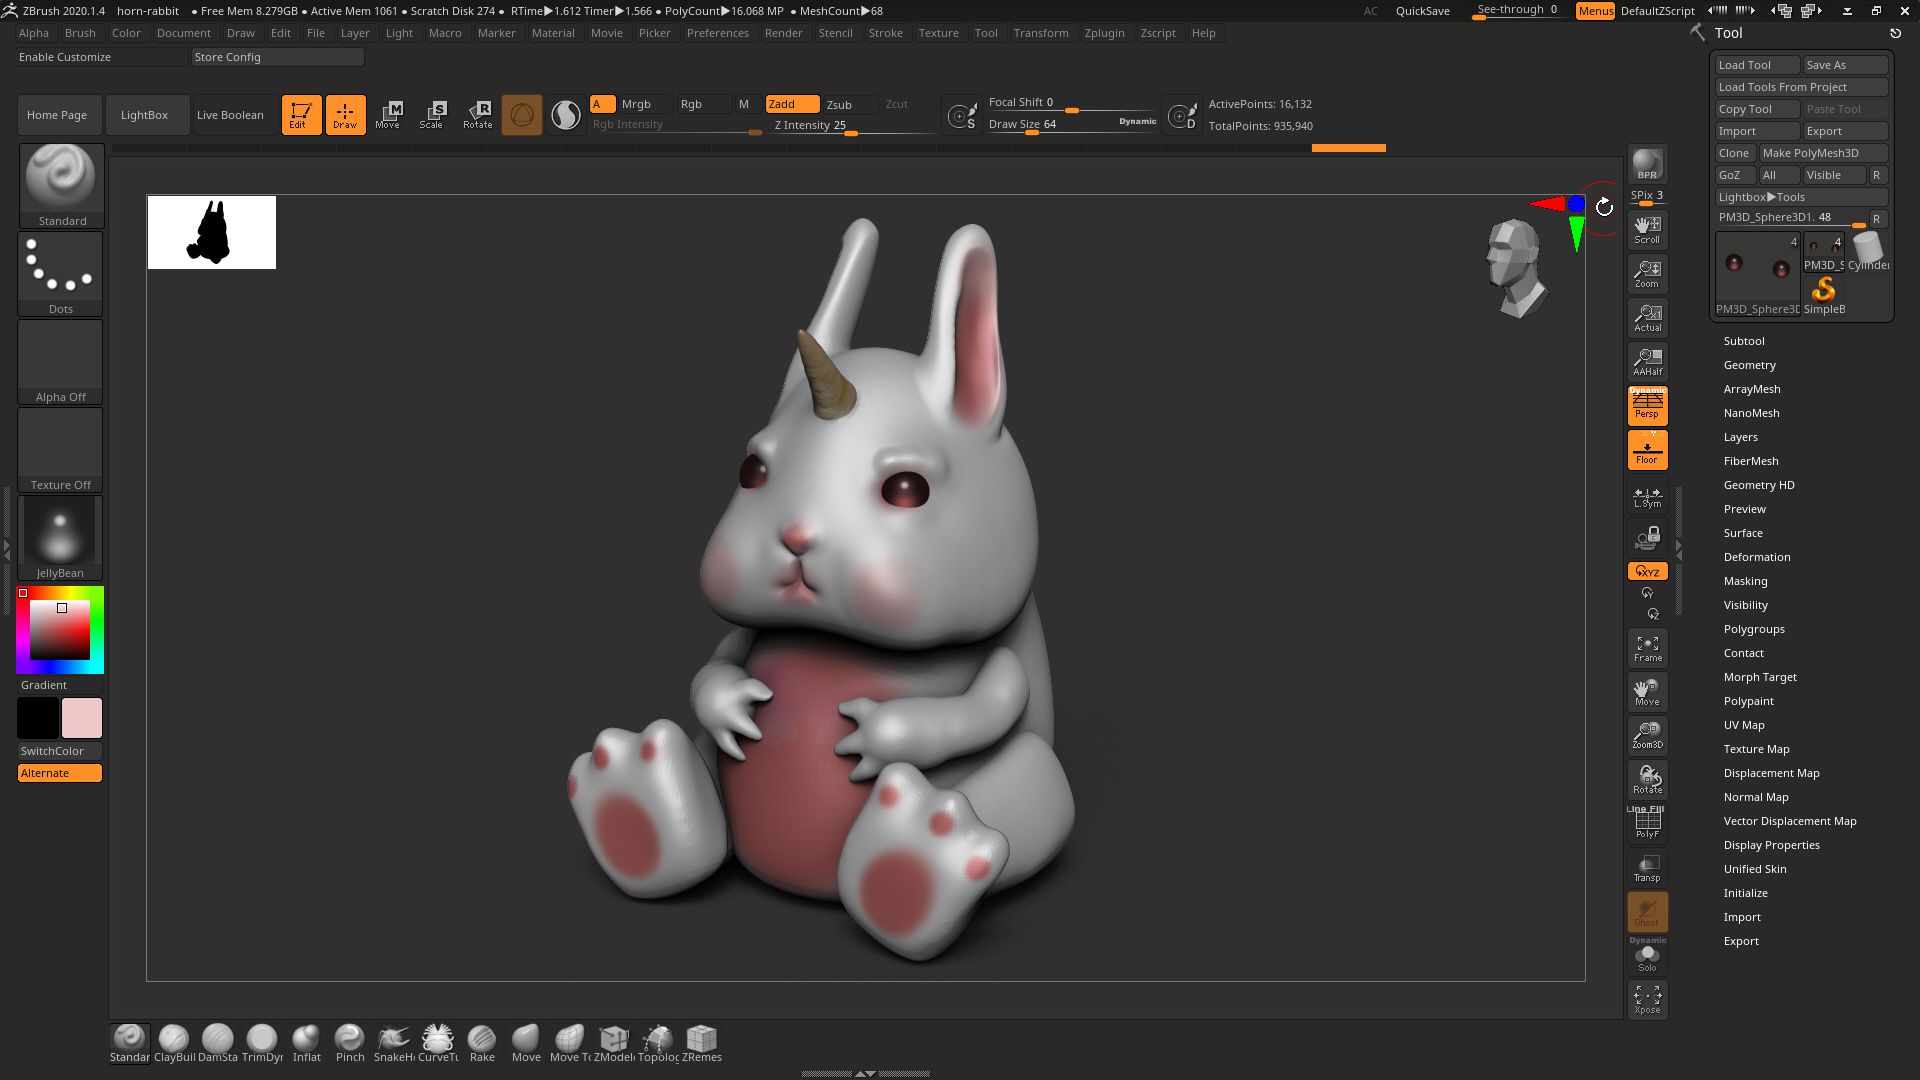
Task: Open the Stroke menu
Action: (x=885, y=33)
